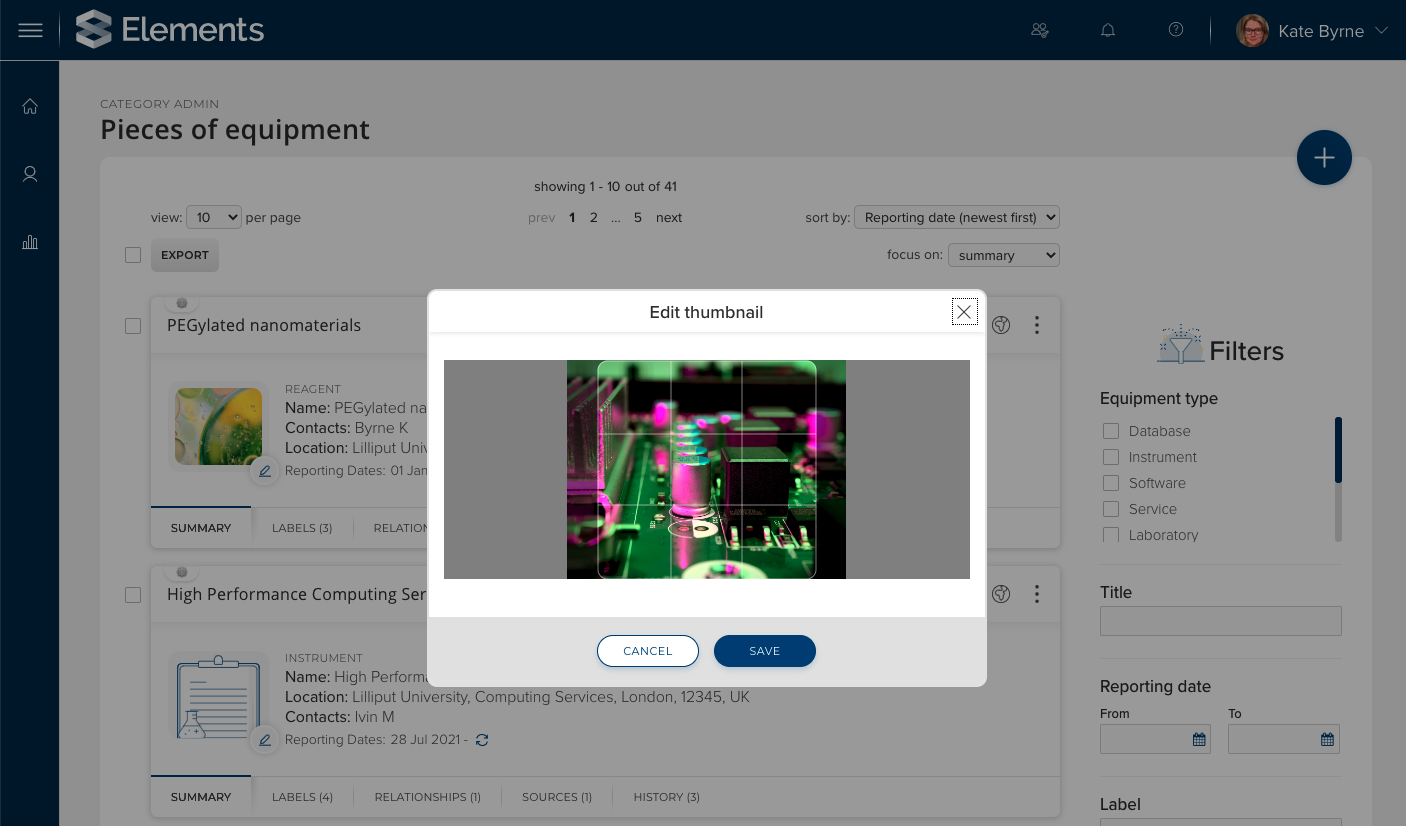The height and width of the screenshot is (826, 1406).
Task: Click calendar icon for Reporting date From
Action: tap(1199, 739)
